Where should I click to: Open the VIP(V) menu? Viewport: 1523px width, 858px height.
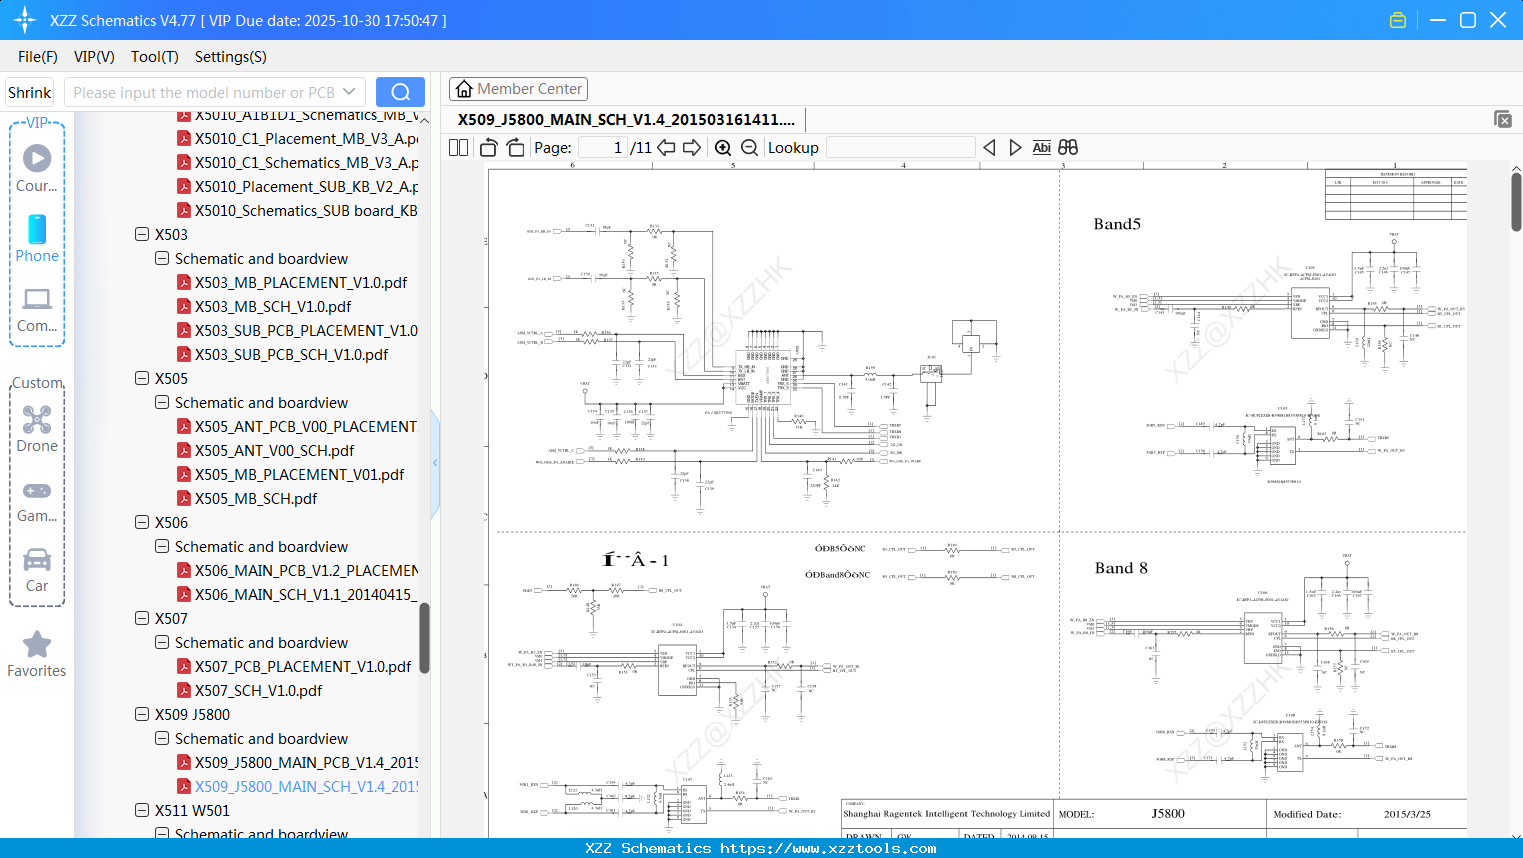(94, 57)
